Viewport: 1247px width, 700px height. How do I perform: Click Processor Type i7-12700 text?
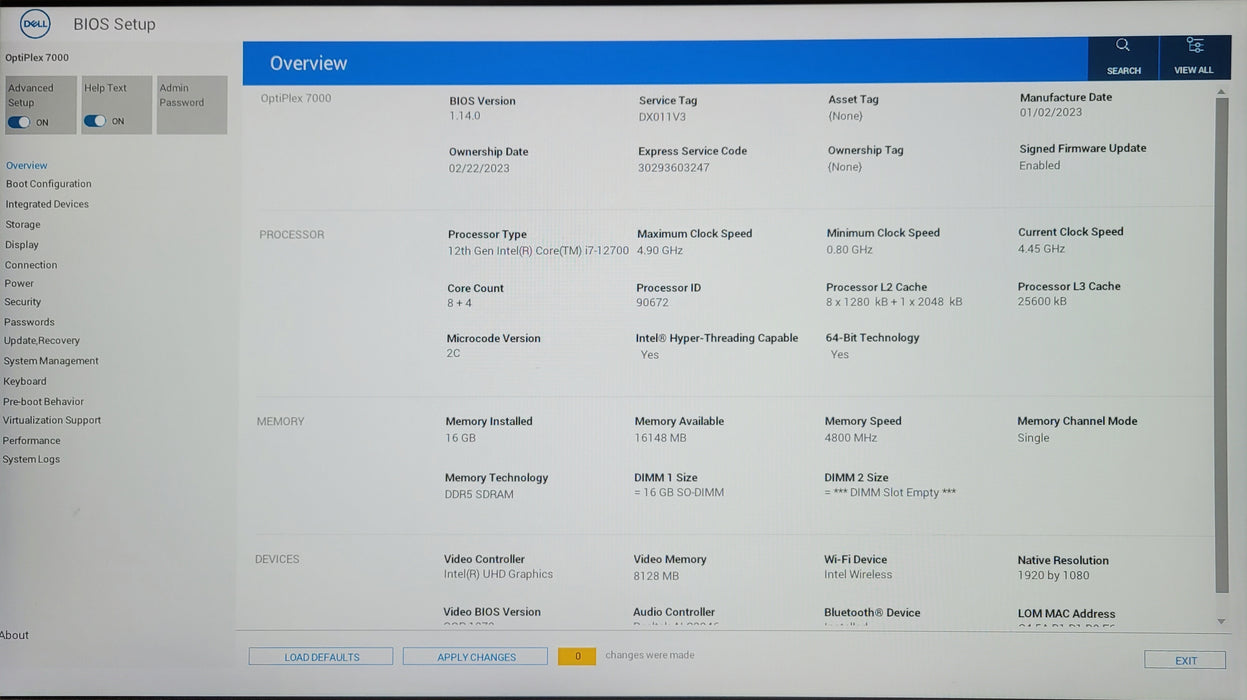point(538,251)
